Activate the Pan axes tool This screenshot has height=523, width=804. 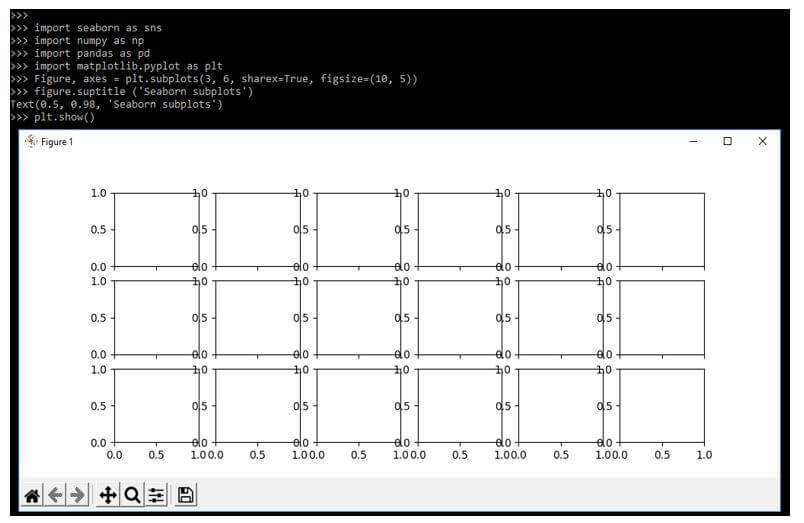108,496
